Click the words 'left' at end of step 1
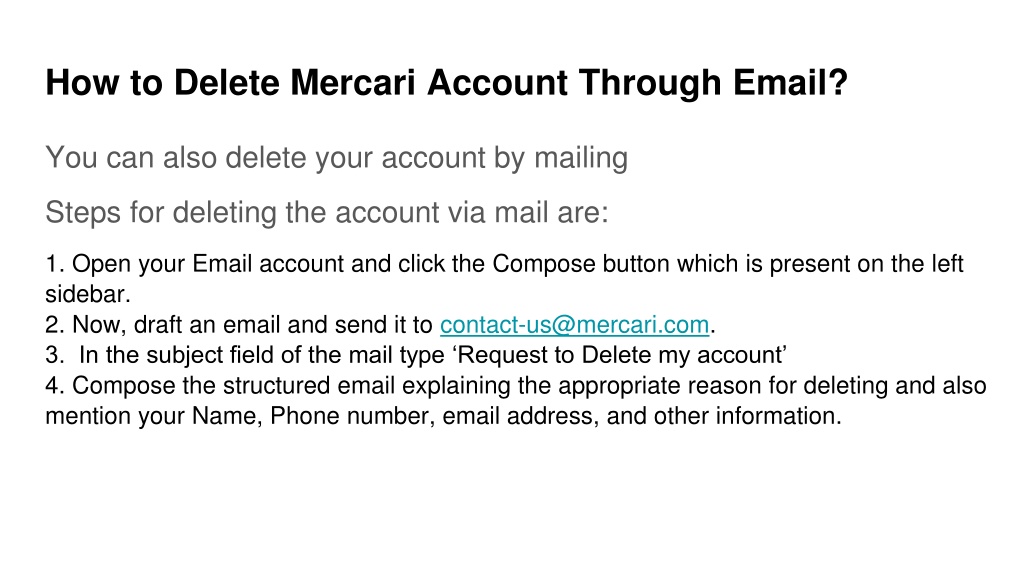The height and width of the screenshot is (576, 1024). tap(944, 264)
